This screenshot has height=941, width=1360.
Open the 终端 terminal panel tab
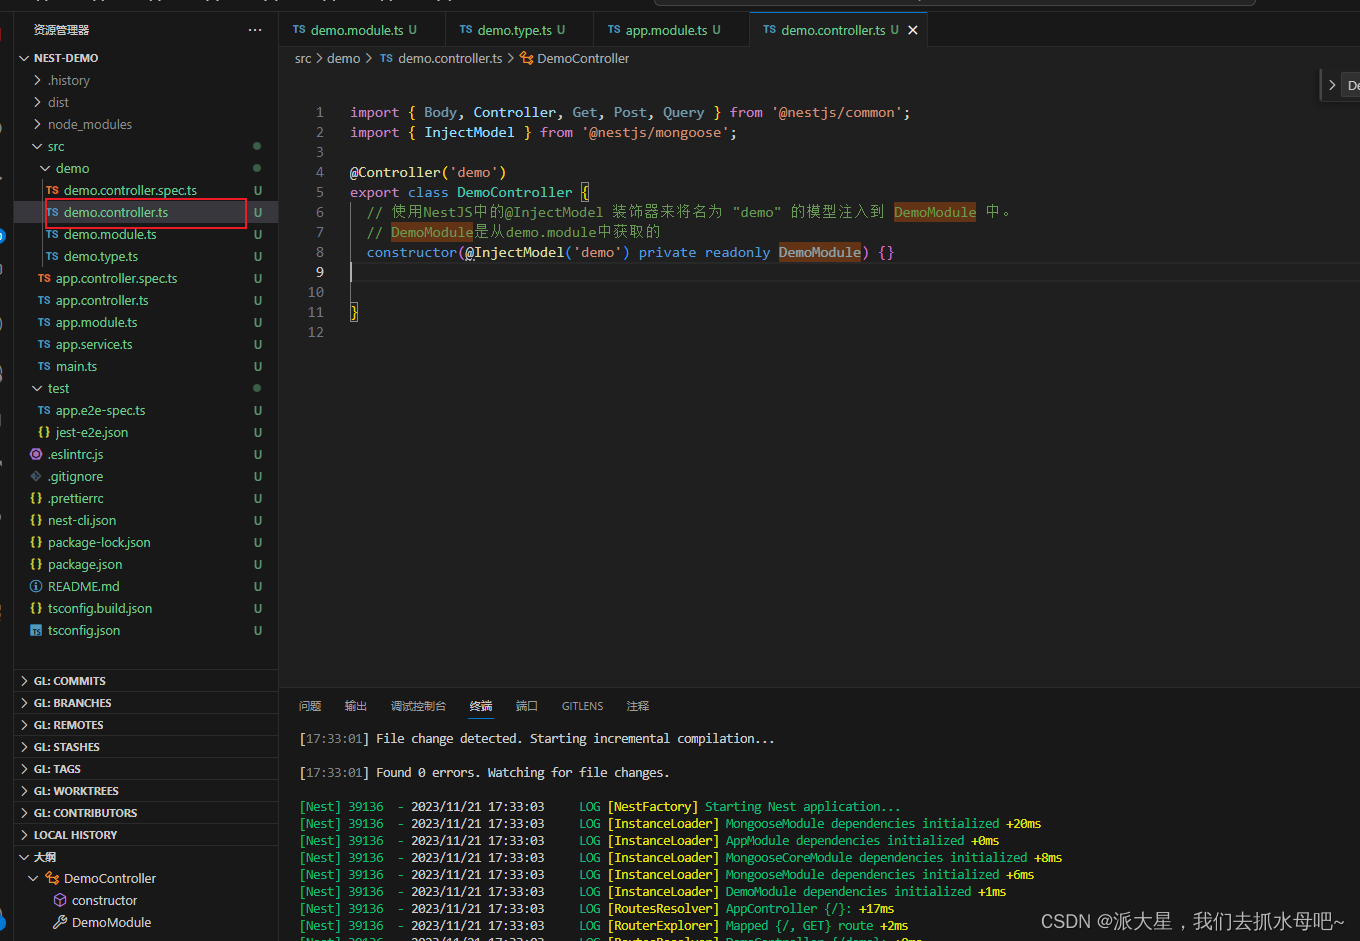click(481, 706)
